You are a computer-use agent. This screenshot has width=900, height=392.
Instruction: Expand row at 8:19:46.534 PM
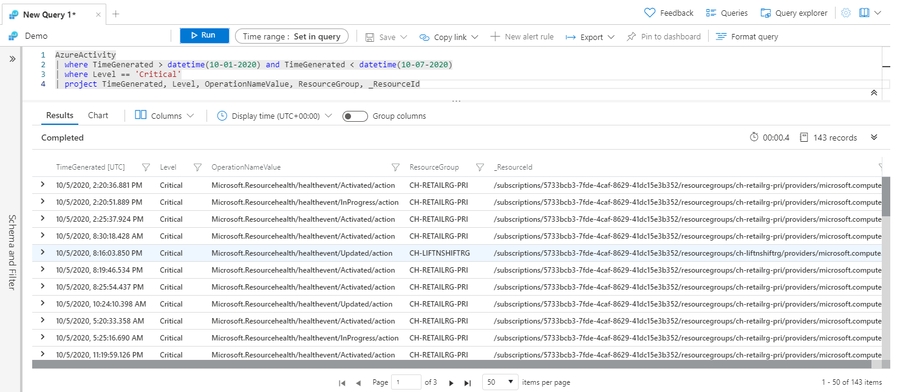42,269
